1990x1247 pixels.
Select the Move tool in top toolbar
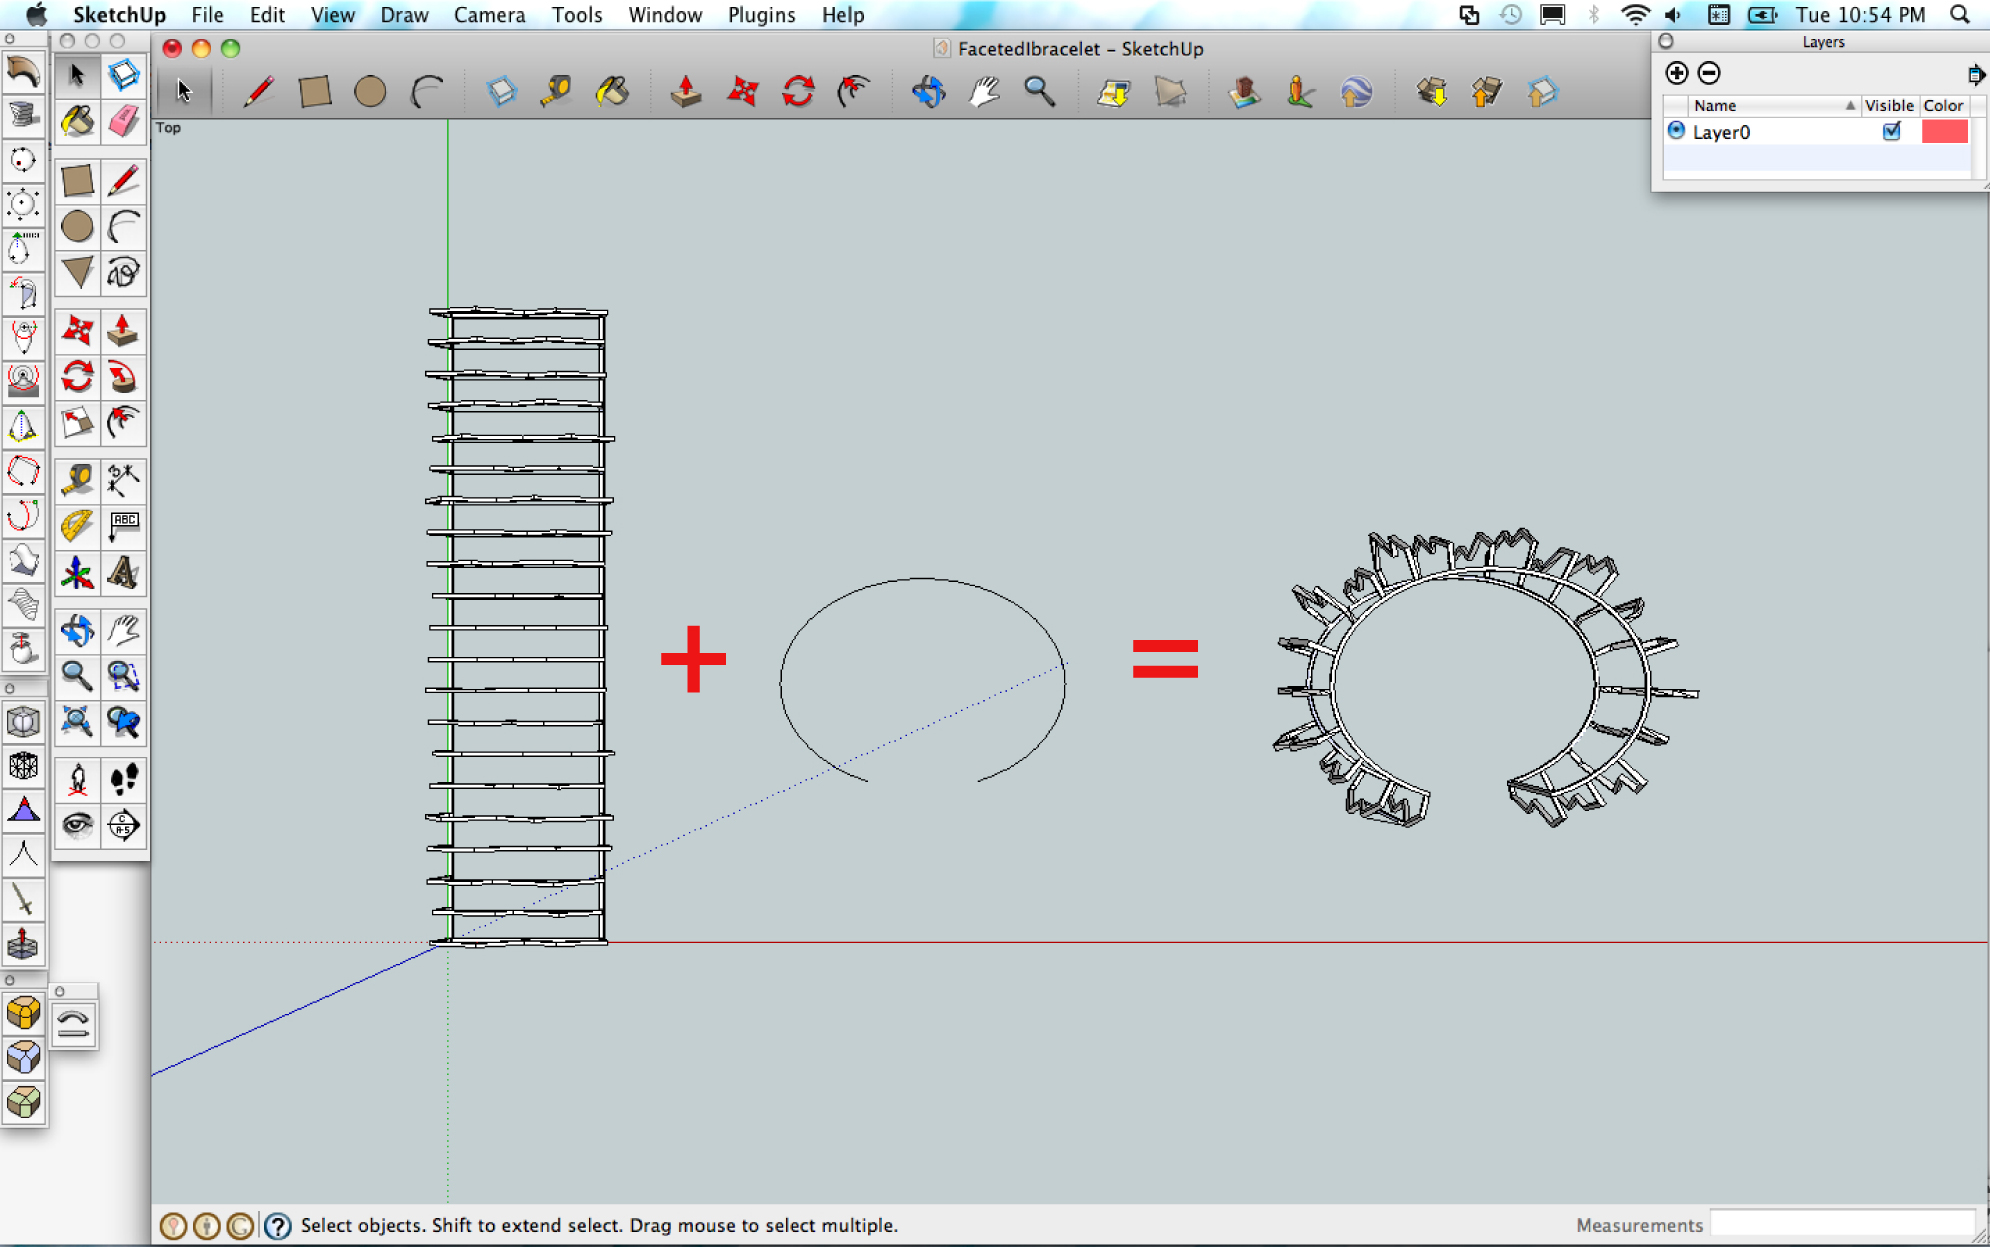742,92
